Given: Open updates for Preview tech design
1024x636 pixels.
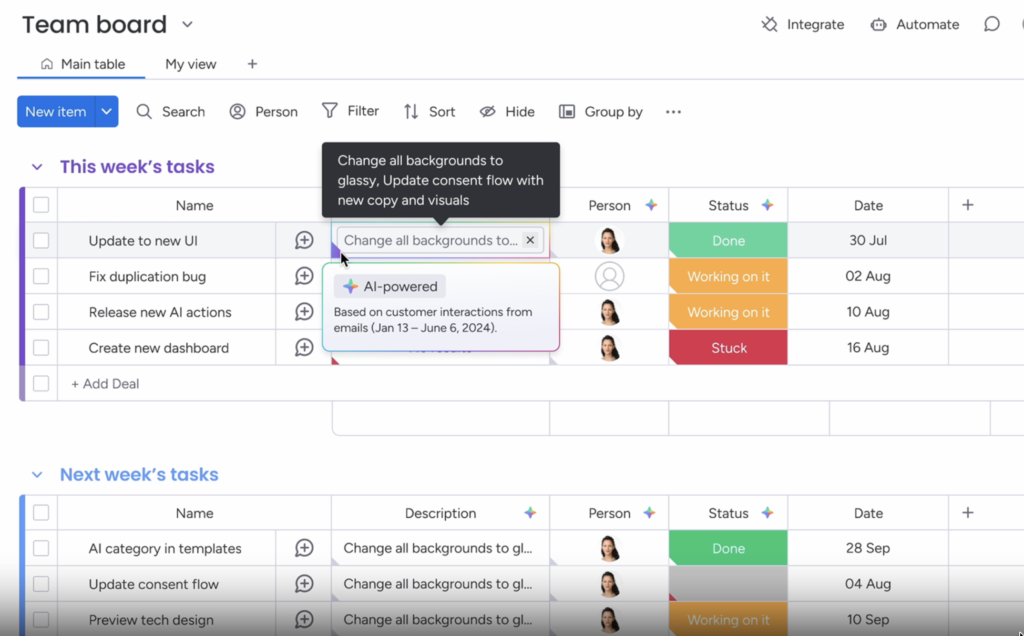Looking at the screenshot, I should click(x=304, y=619).
